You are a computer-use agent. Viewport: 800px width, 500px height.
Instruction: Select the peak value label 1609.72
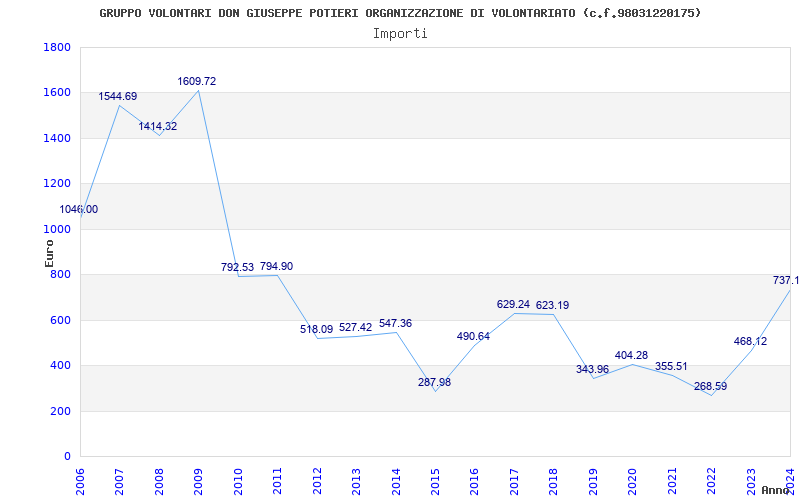click(196, 81)
